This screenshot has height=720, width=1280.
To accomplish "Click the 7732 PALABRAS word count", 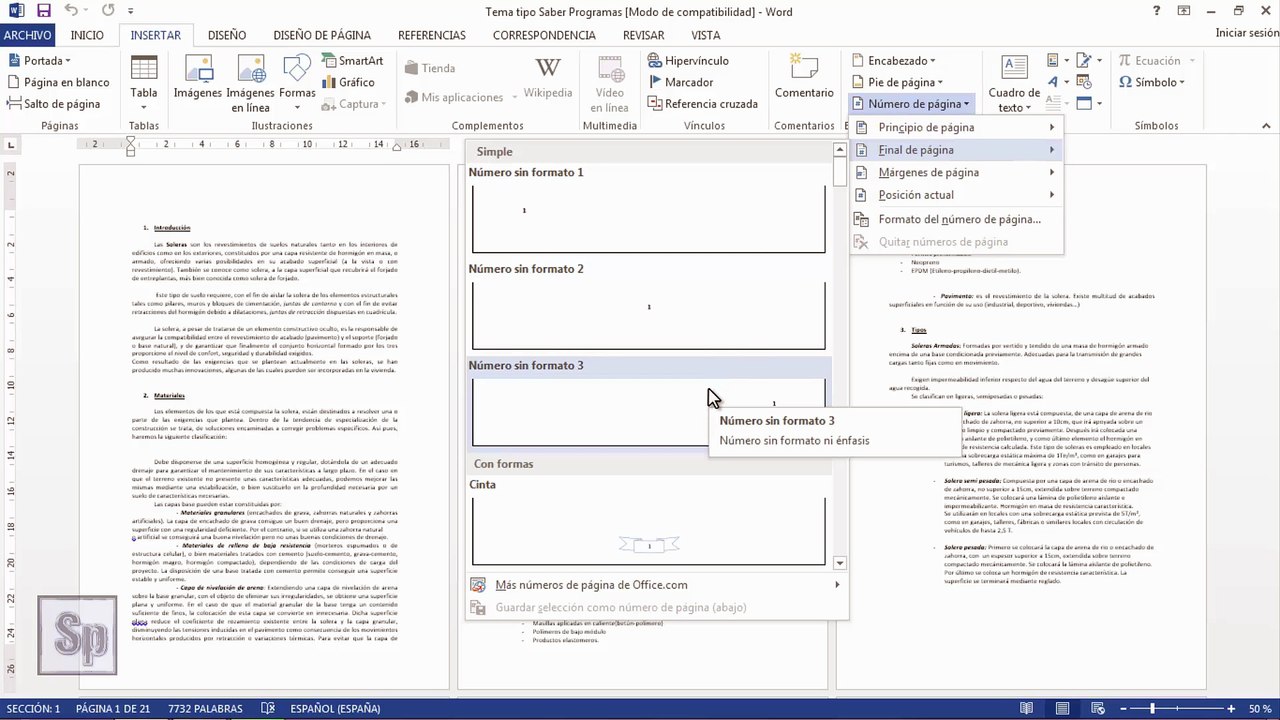I will [205, 709].
